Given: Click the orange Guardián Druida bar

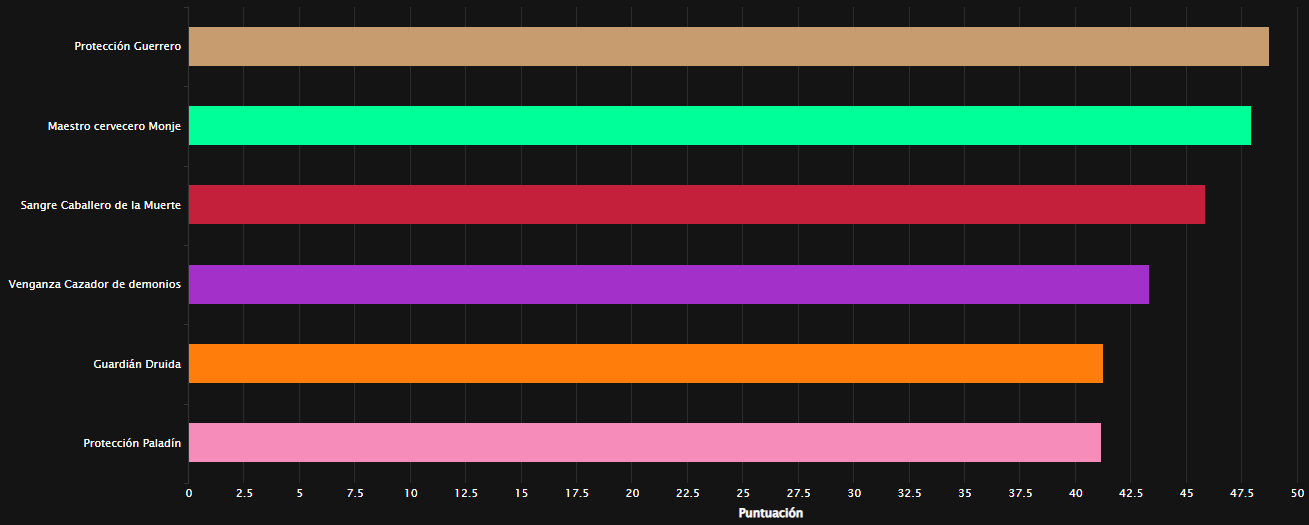Looking at the screenshot, I should (645, 364).
